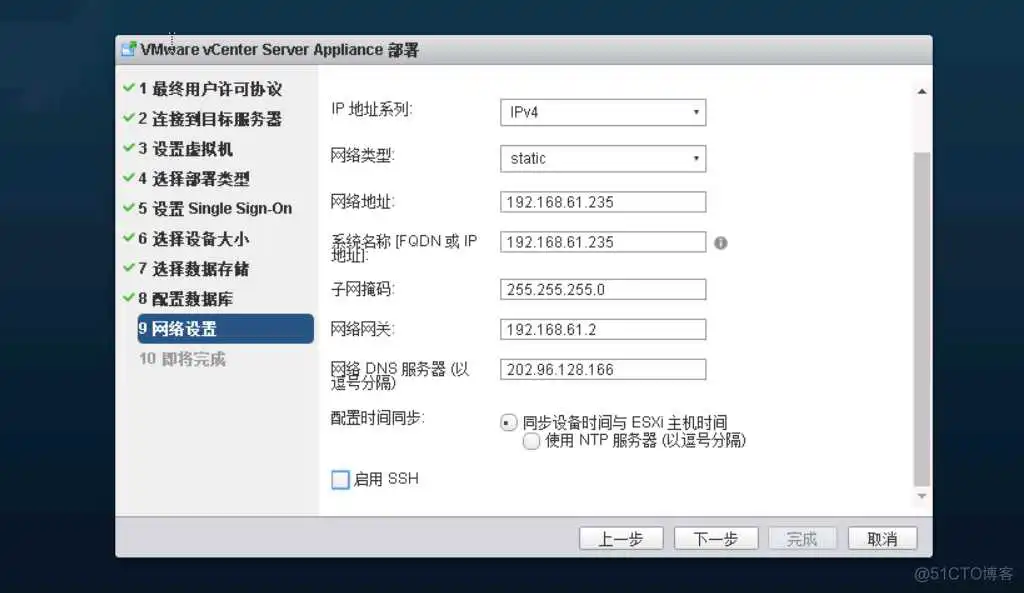The image size is (1024, 593).
Task: Go to step 7 选择数据存储
Action: (194, 269)
